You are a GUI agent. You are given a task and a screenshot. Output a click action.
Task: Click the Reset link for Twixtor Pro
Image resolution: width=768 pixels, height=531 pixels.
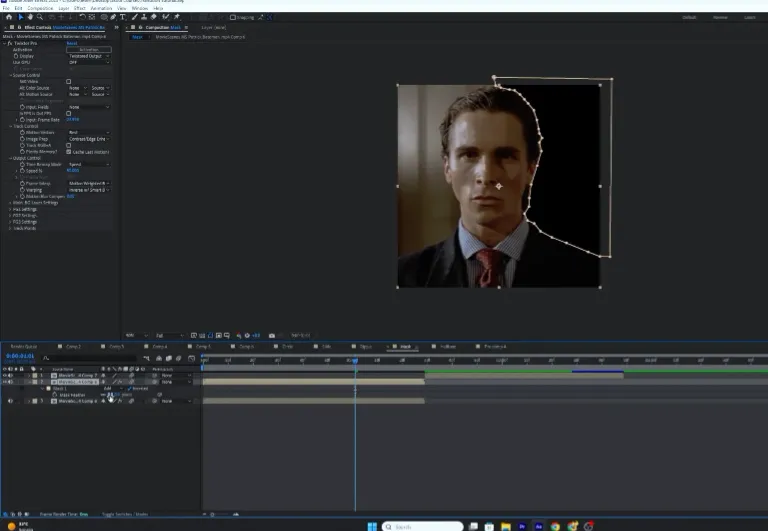click(x=72, y=43)
